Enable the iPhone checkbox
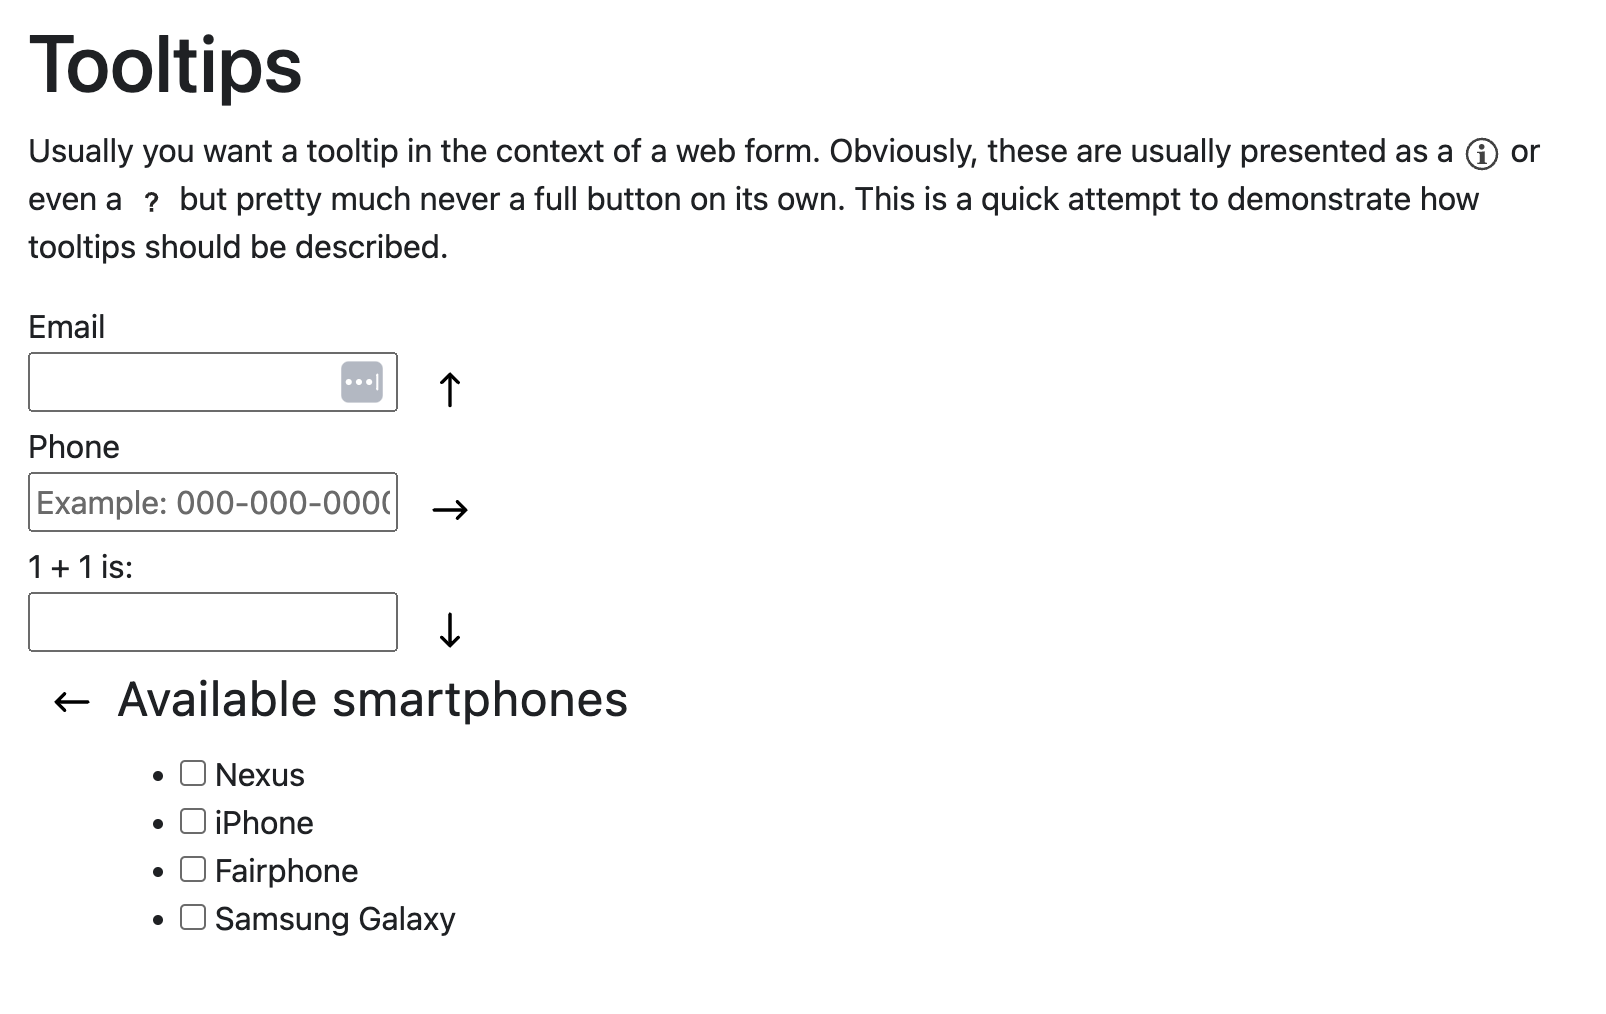The image size is (1606, 1014). coord(194,819)
